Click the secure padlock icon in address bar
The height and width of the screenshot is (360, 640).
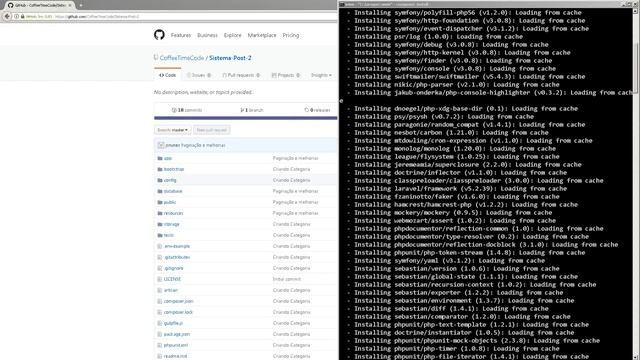click(x=22, y=17)
